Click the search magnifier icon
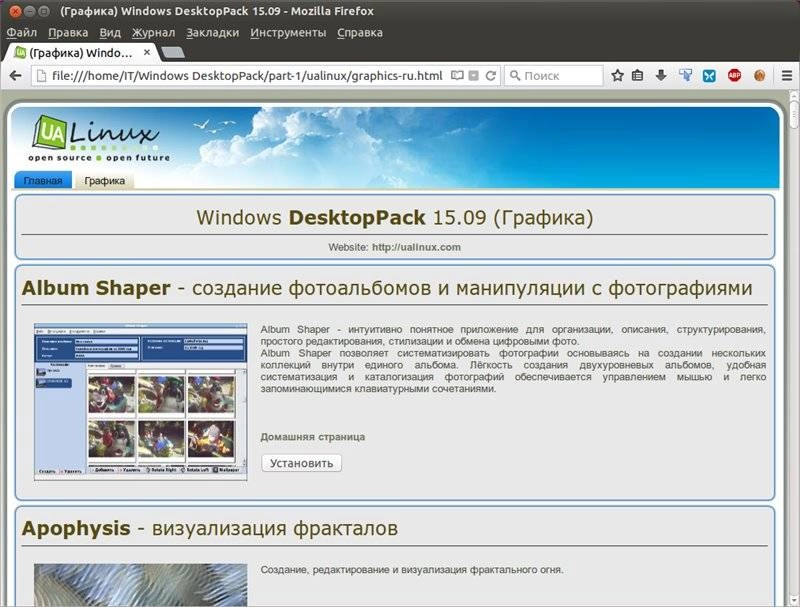The height and width of the screenshot is (607, 800). coord(515,76)
